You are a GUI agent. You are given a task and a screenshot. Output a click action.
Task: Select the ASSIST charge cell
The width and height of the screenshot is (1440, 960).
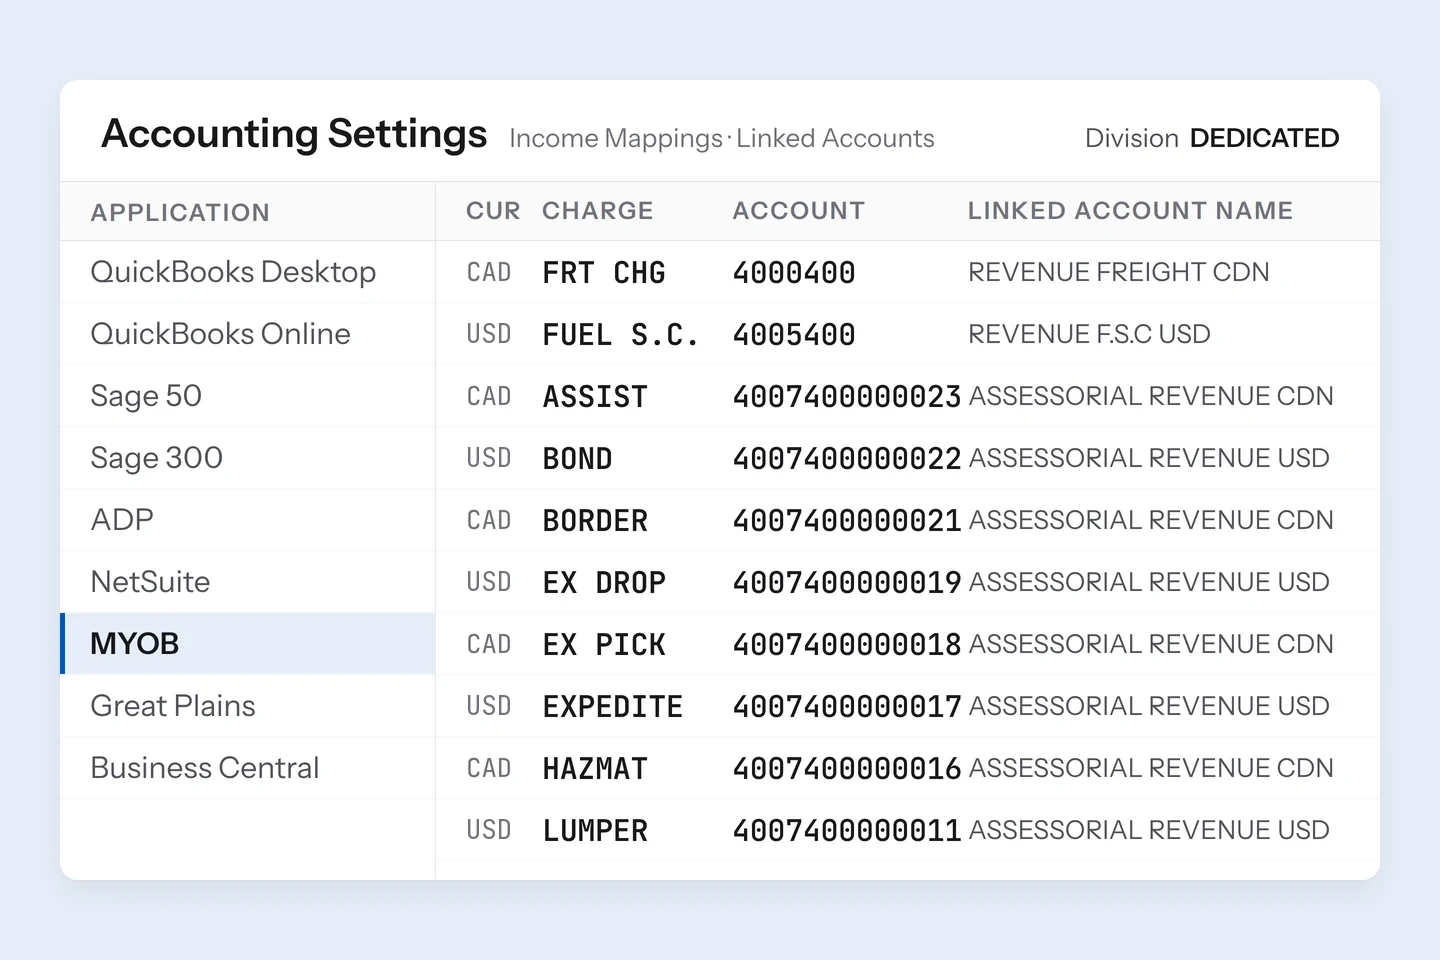click(x=595, y=396)
